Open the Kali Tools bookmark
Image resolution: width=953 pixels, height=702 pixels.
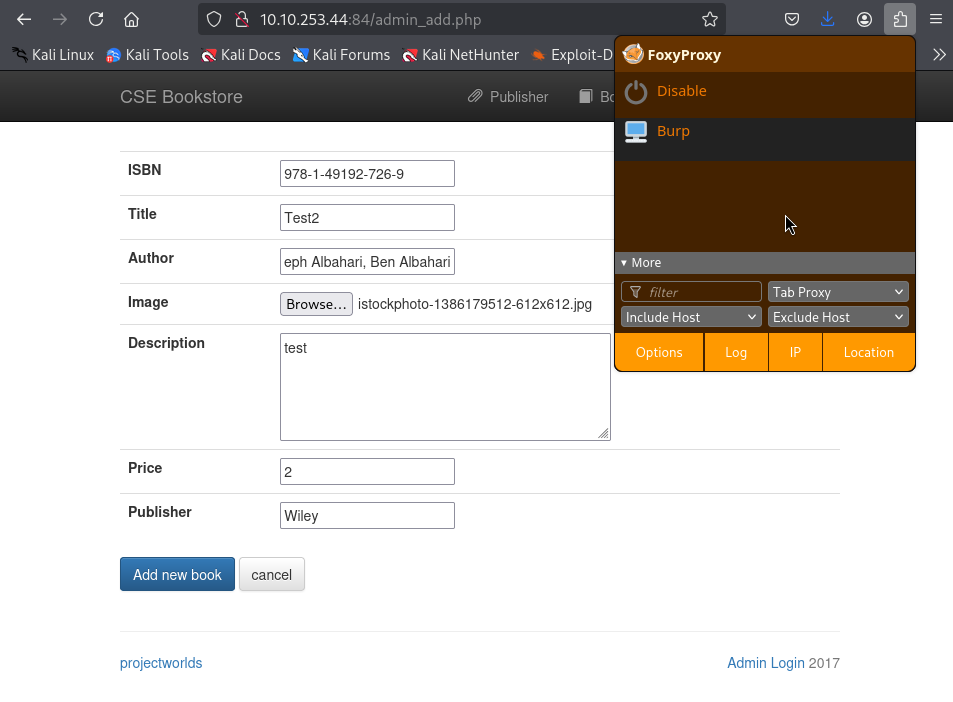(147, 55)
